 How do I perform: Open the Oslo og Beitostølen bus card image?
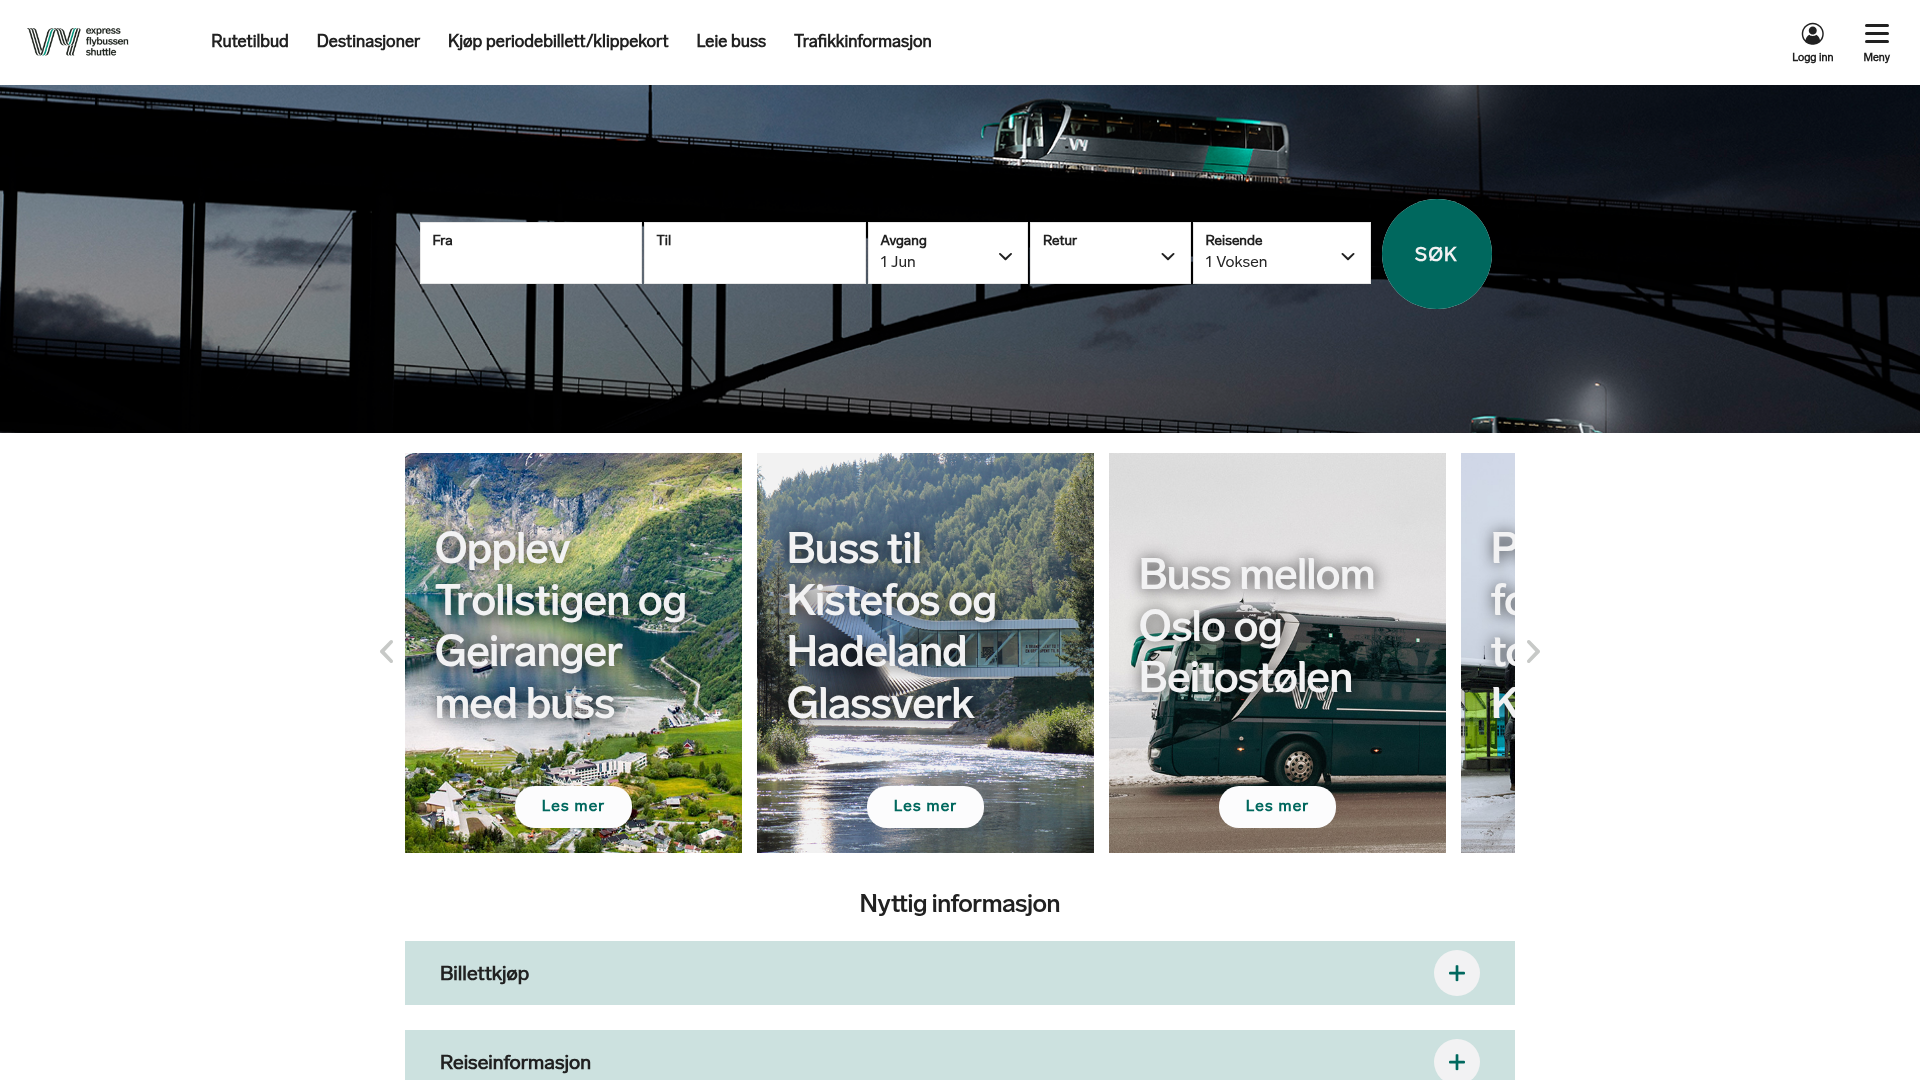(x=1277, y=653)
